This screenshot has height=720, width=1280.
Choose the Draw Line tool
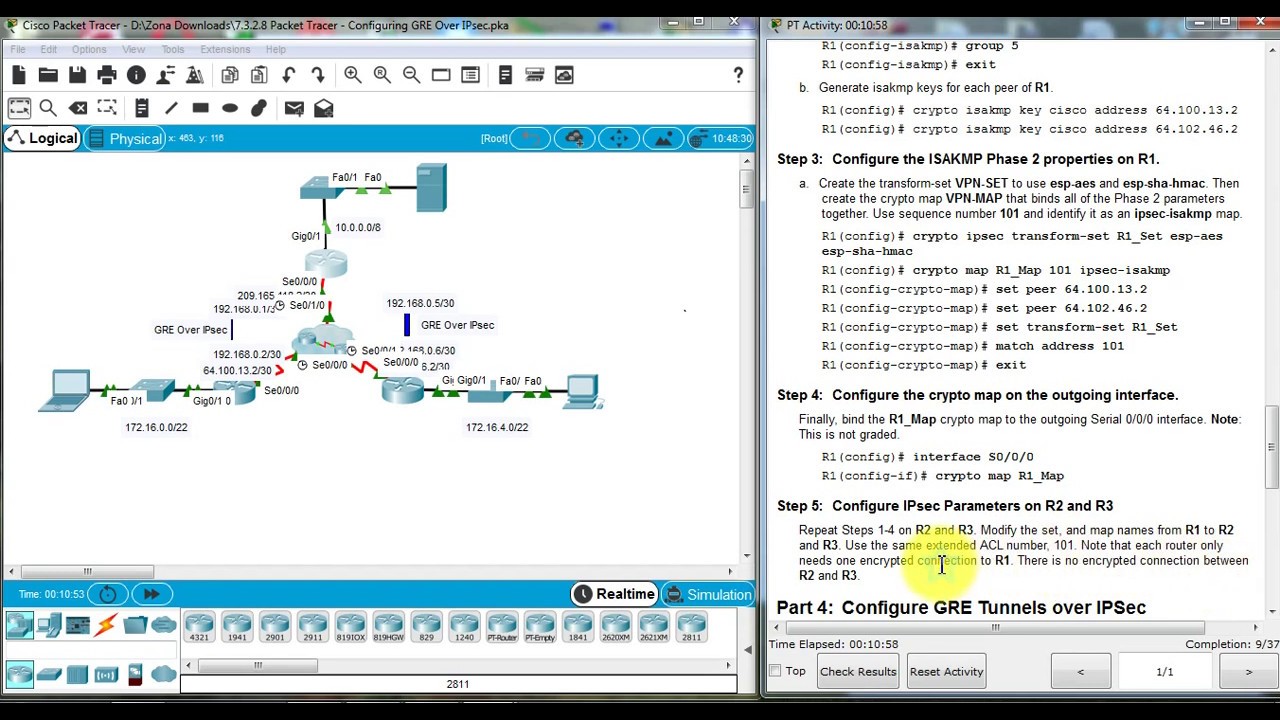point(171,108)
